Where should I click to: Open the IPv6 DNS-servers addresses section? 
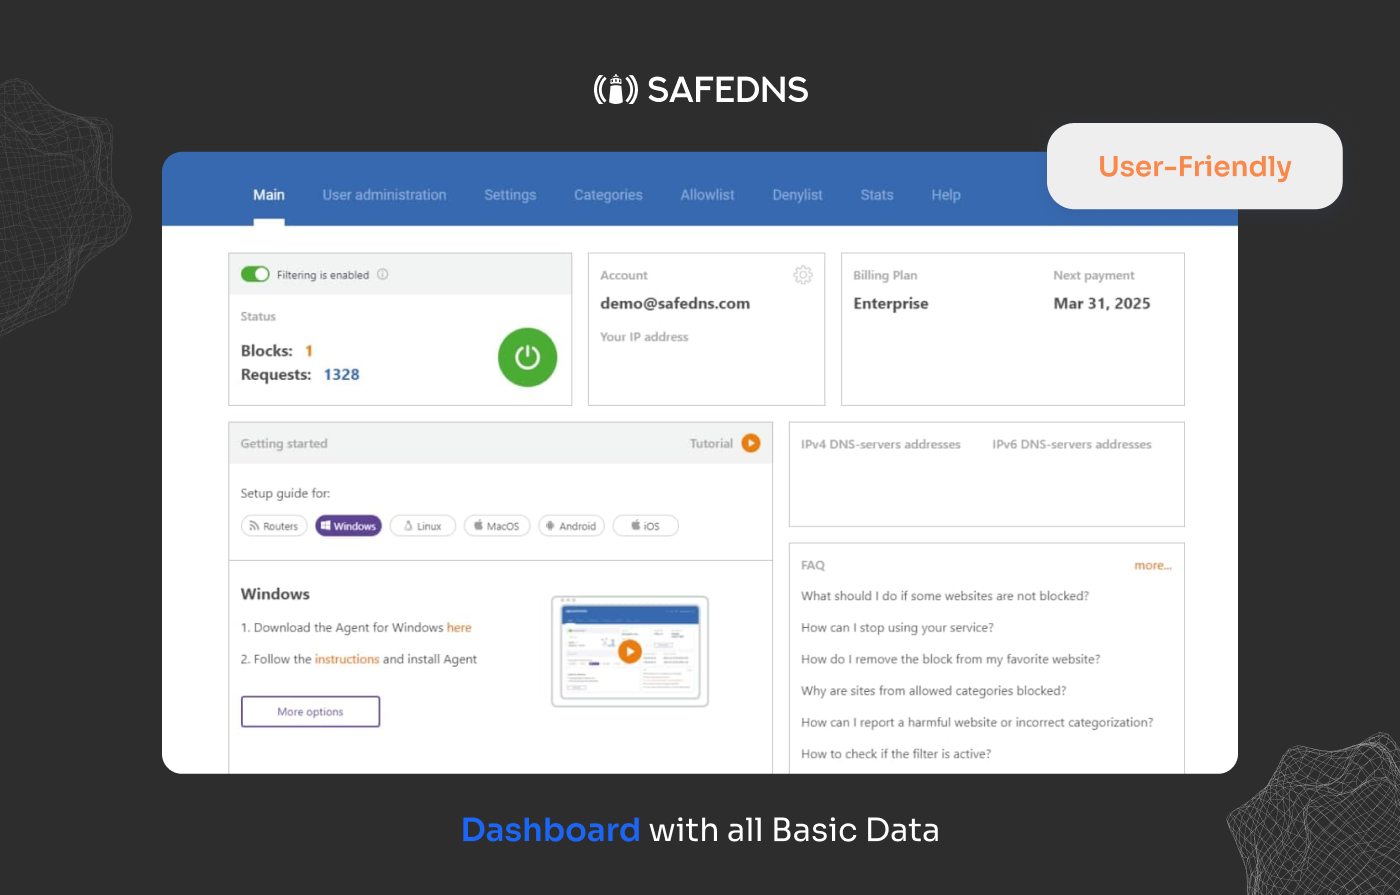(1071, 444)
